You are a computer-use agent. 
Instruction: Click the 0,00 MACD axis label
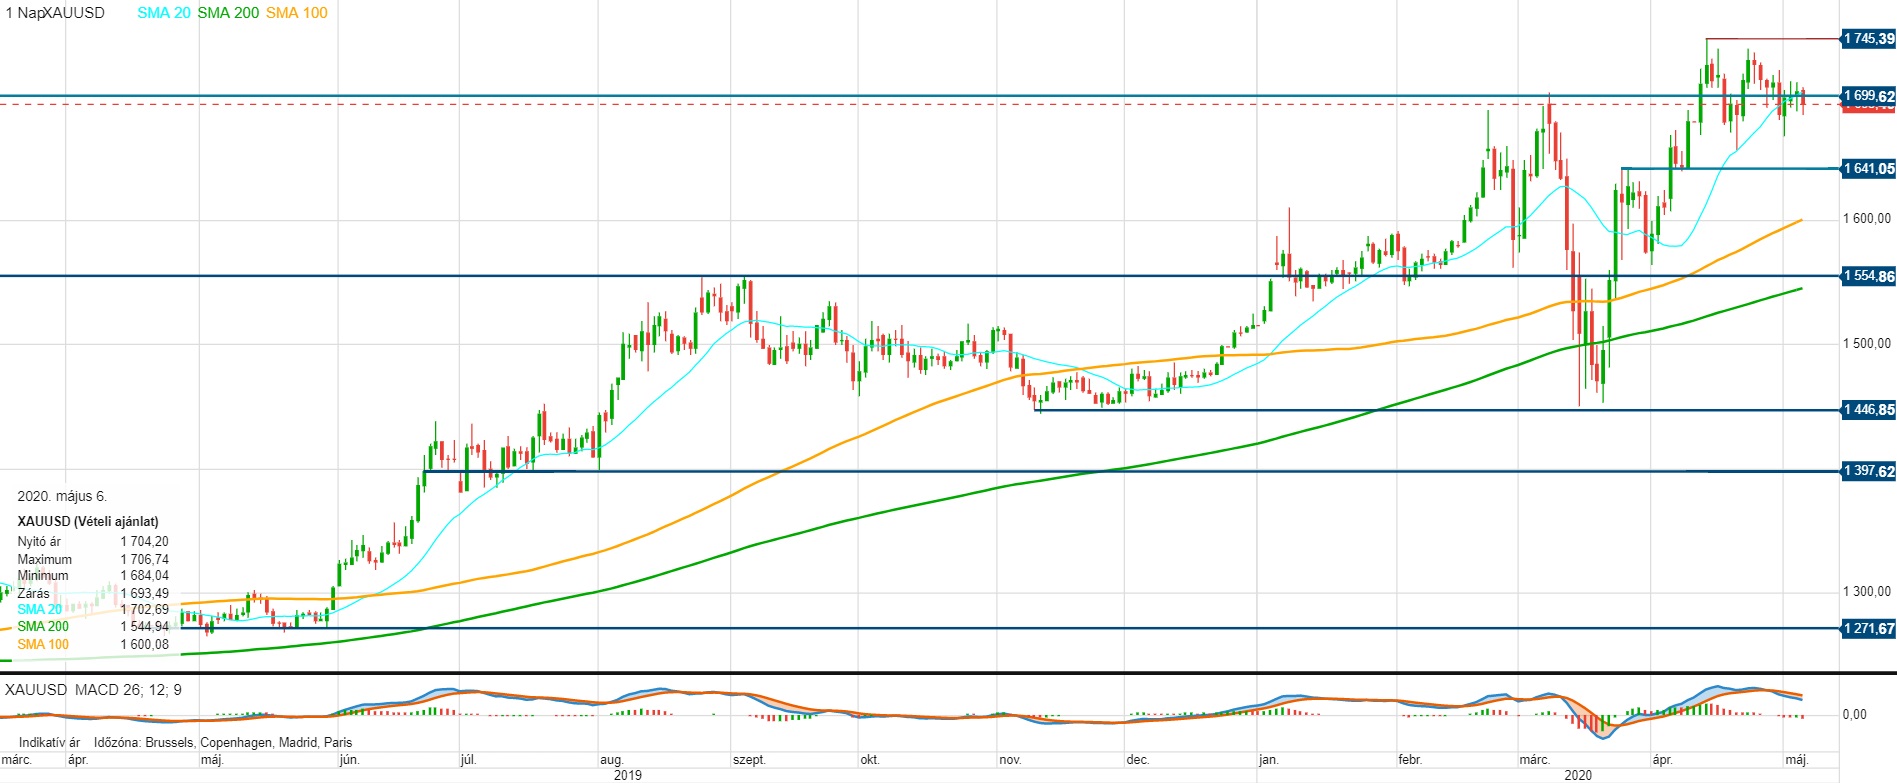[1854, 714]
